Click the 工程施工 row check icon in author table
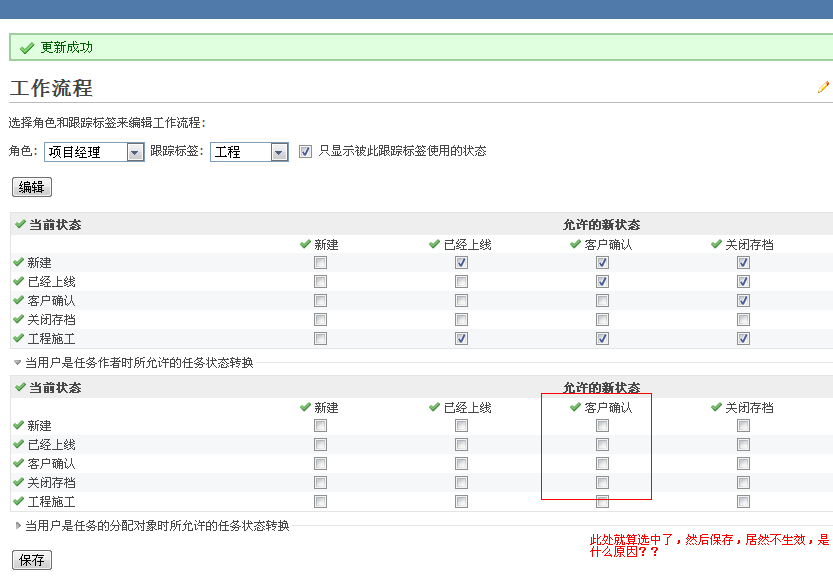Viewport: 833px width, 585px height. point(19,501)
